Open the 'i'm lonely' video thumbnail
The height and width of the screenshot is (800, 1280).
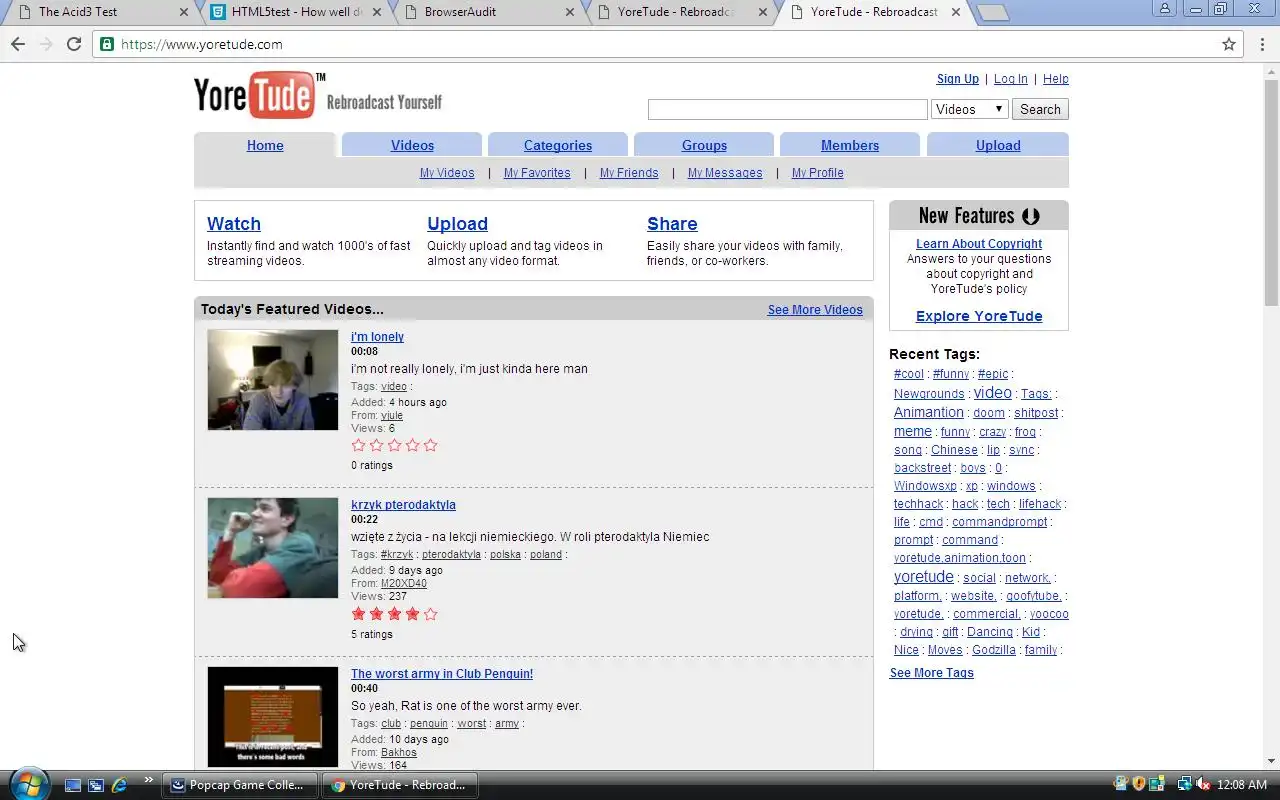(273, 380)
